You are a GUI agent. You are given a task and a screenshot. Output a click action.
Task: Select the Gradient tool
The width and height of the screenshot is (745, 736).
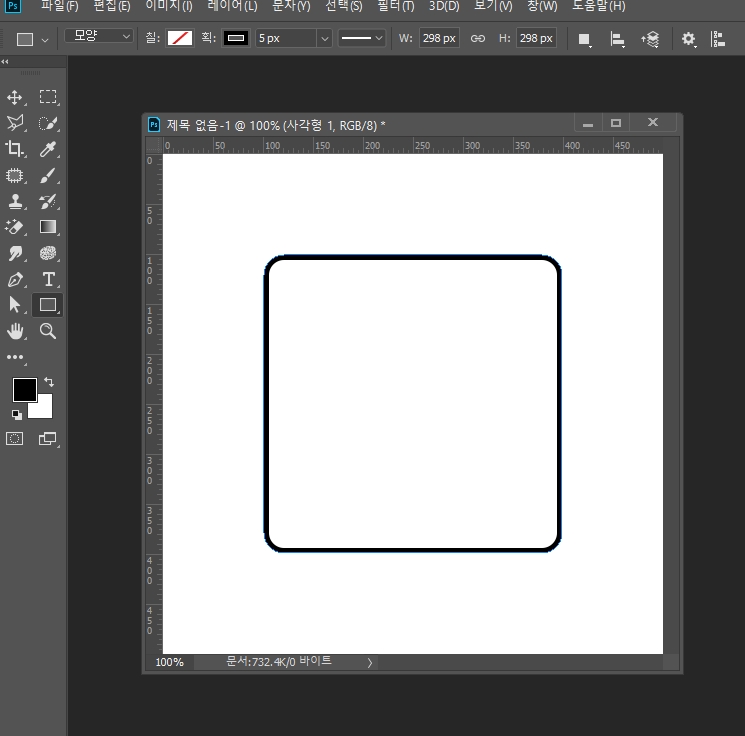click(48, 227)
